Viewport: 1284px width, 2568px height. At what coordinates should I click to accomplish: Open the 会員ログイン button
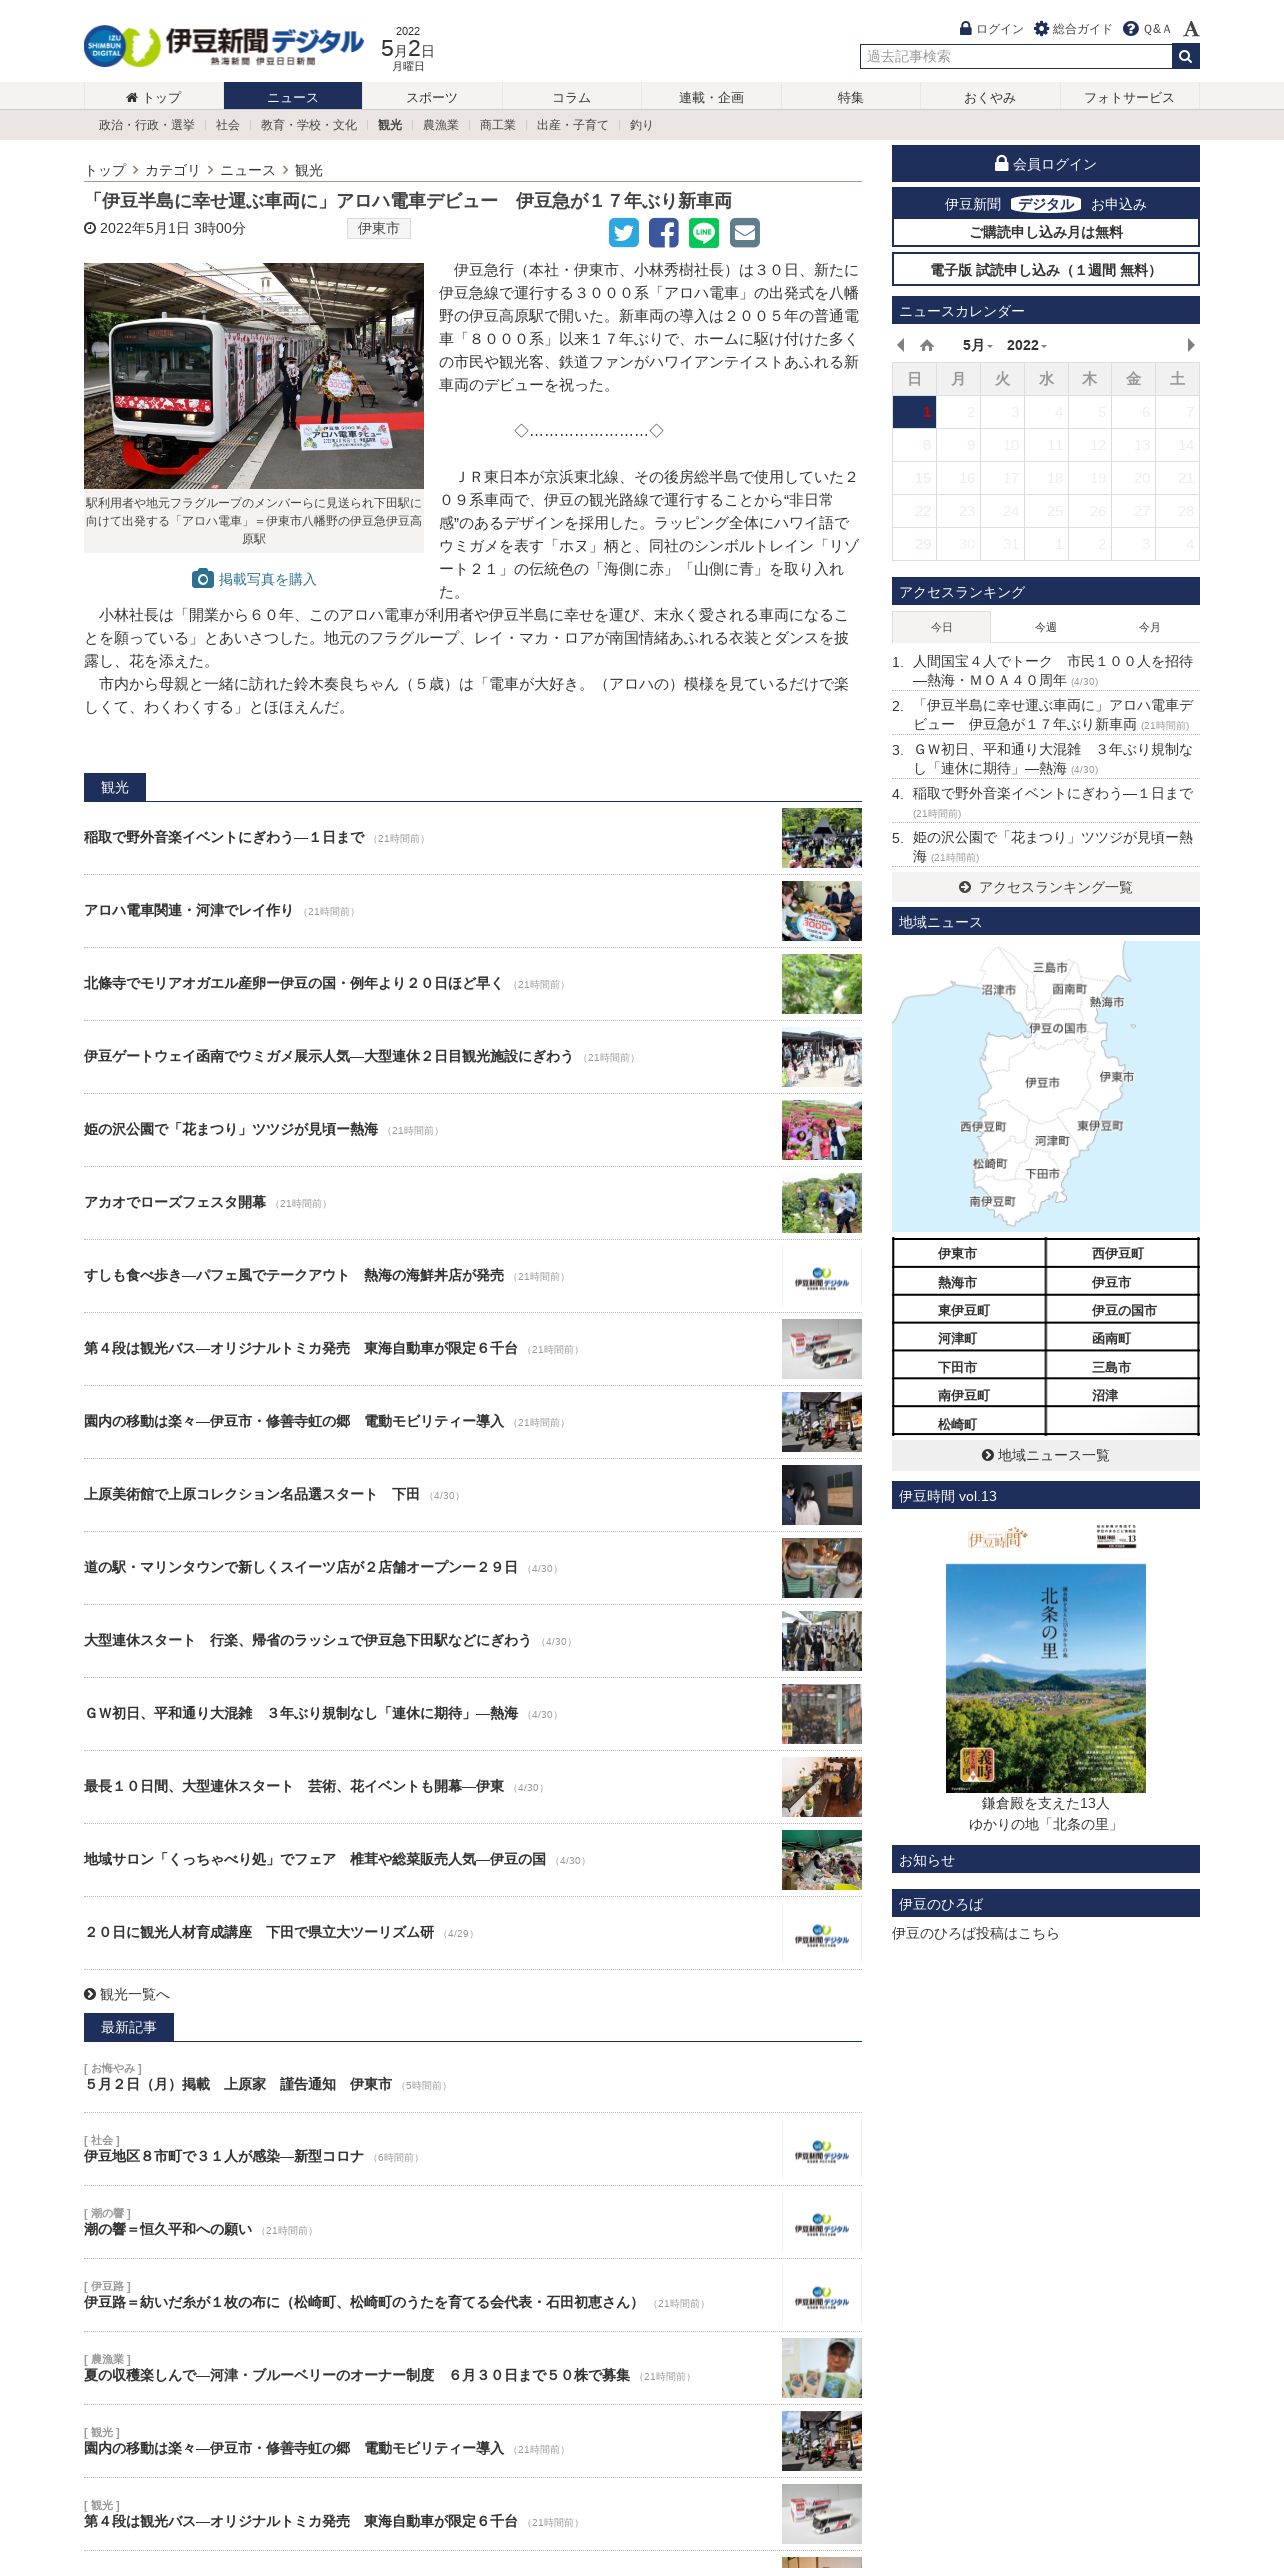pyautogui.click(x=1045, y=164)
